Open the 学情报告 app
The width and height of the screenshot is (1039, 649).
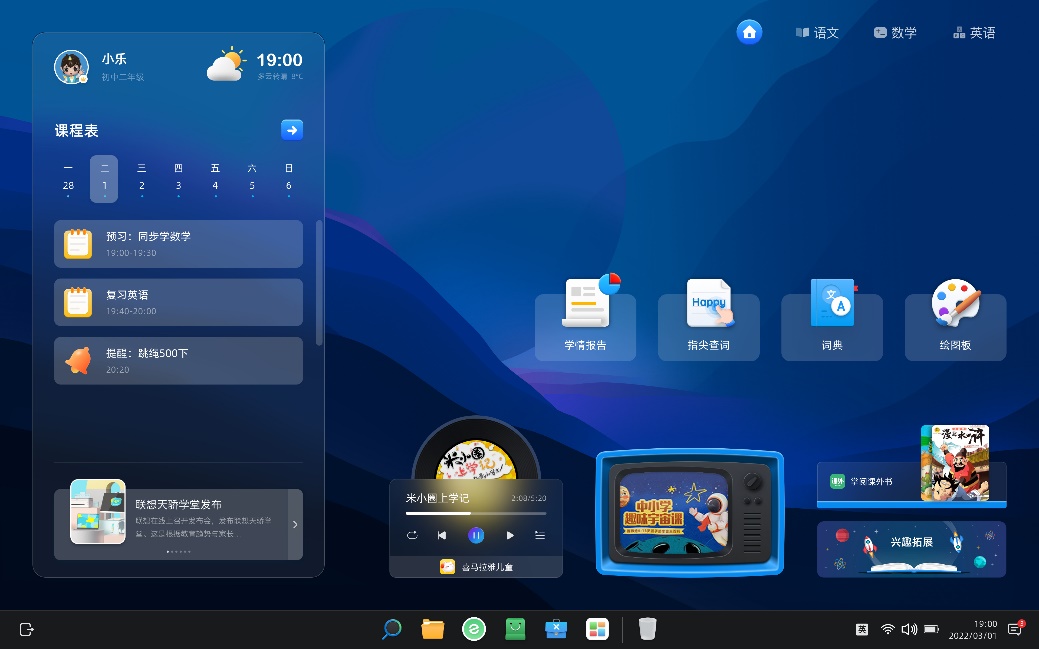(585, 325)
